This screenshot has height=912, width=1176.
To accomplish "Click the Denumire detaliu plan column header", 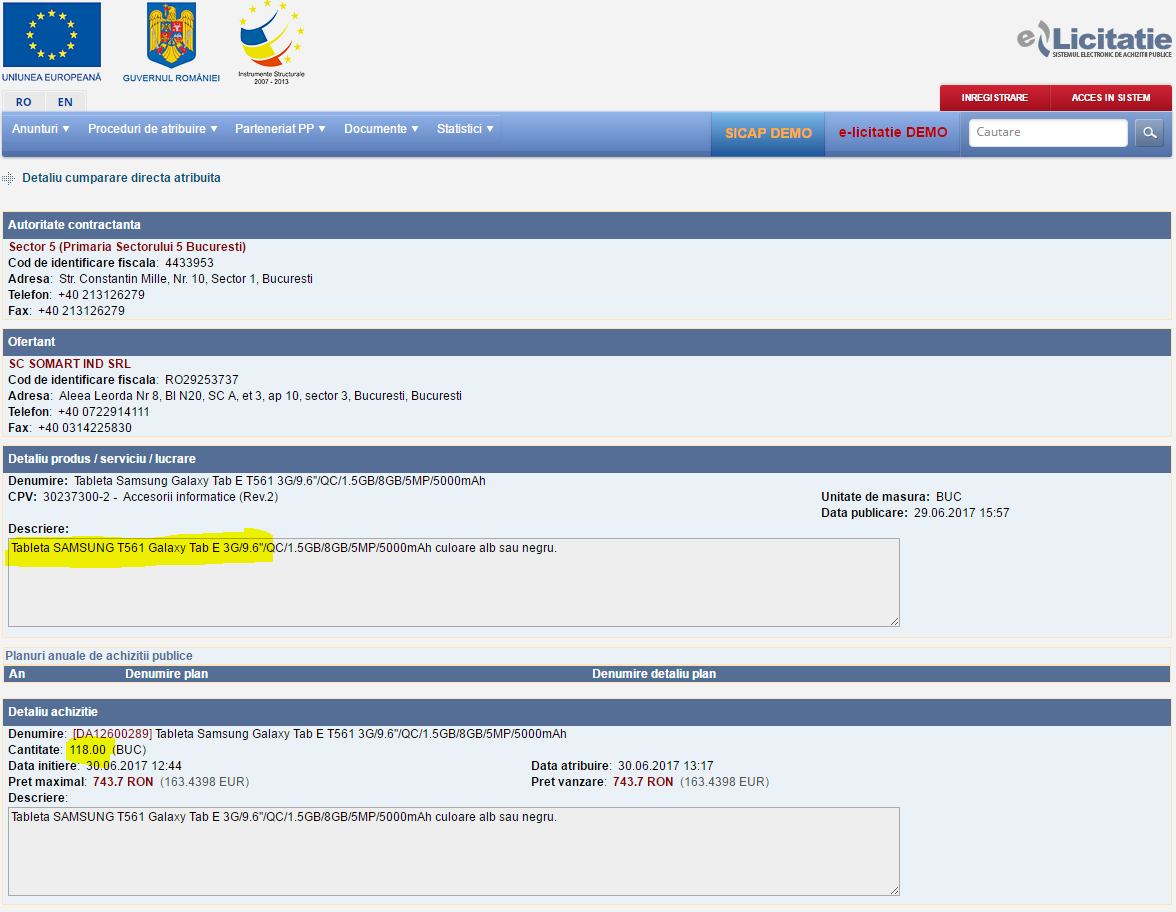I will pos(654,674).
